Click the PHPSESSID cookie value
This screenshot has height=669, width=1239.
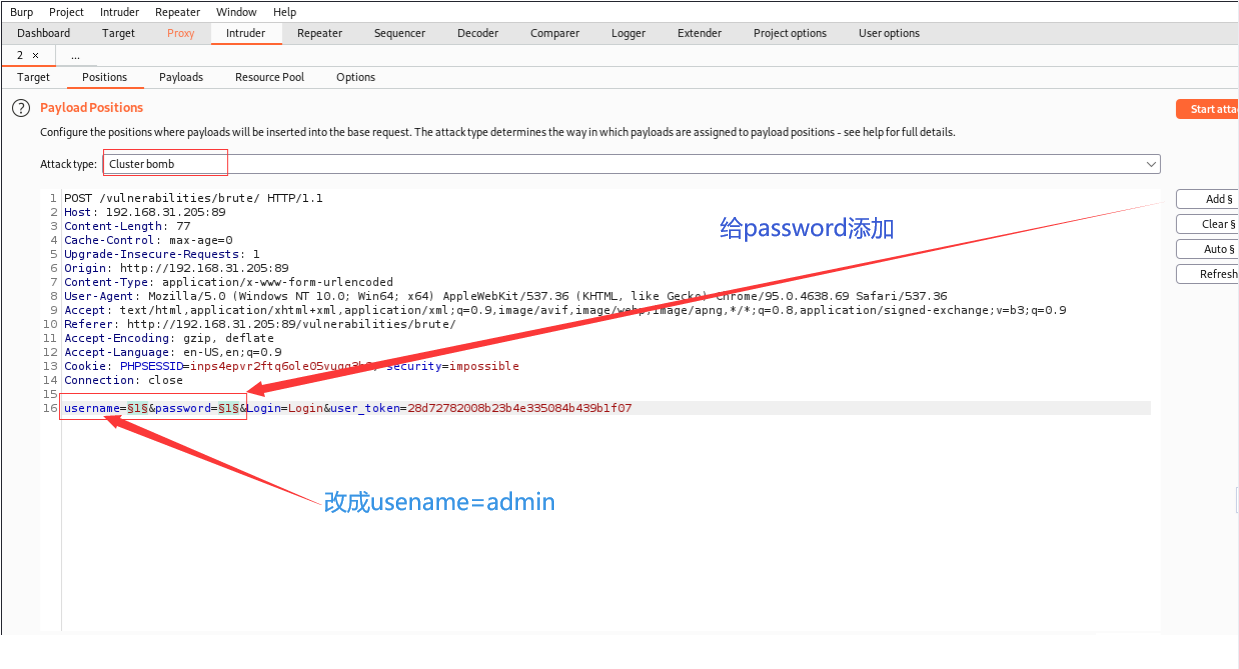click(284, 366)
